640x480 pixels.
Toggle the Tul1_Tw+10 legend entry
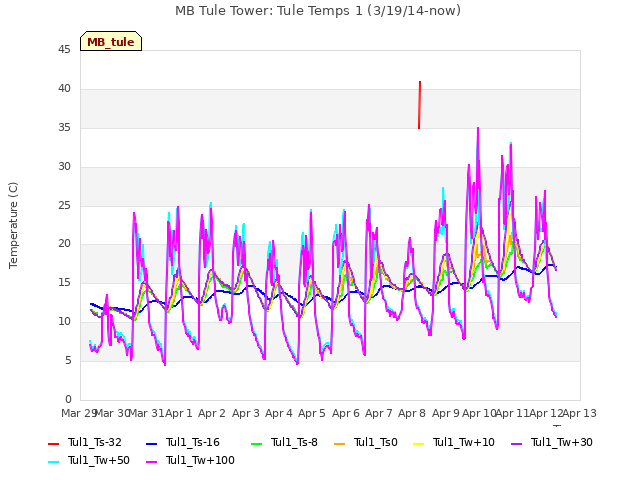454,442
